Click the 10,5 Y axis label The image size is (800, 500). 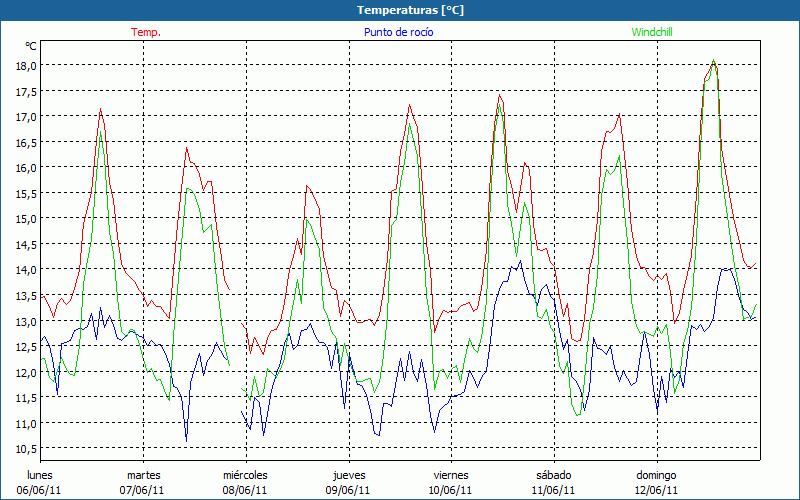click(x=24, y=448)
